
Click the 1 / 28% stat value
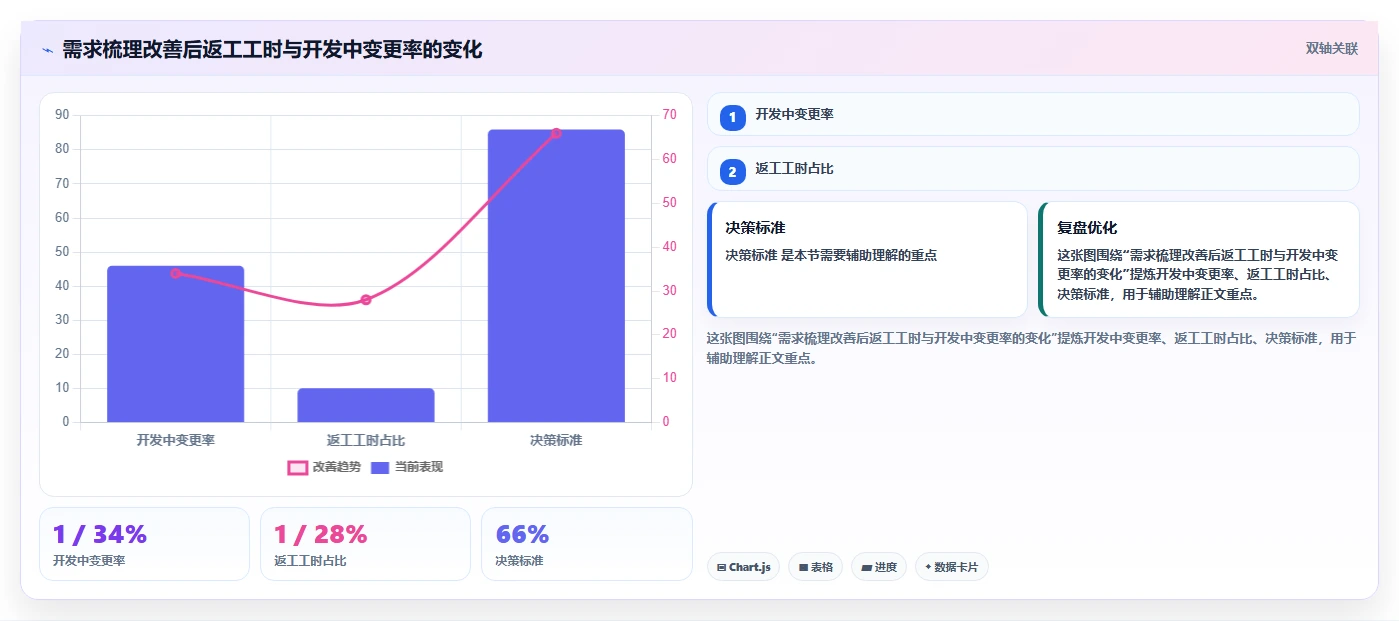[x=321, y=534]
